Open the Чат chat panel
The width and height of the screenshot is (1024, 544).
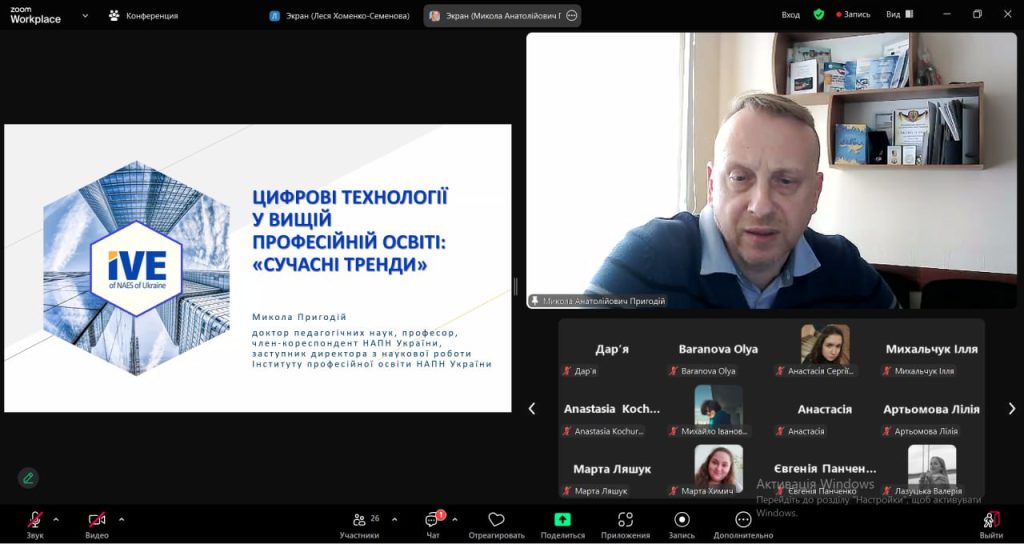pos(433,523)
